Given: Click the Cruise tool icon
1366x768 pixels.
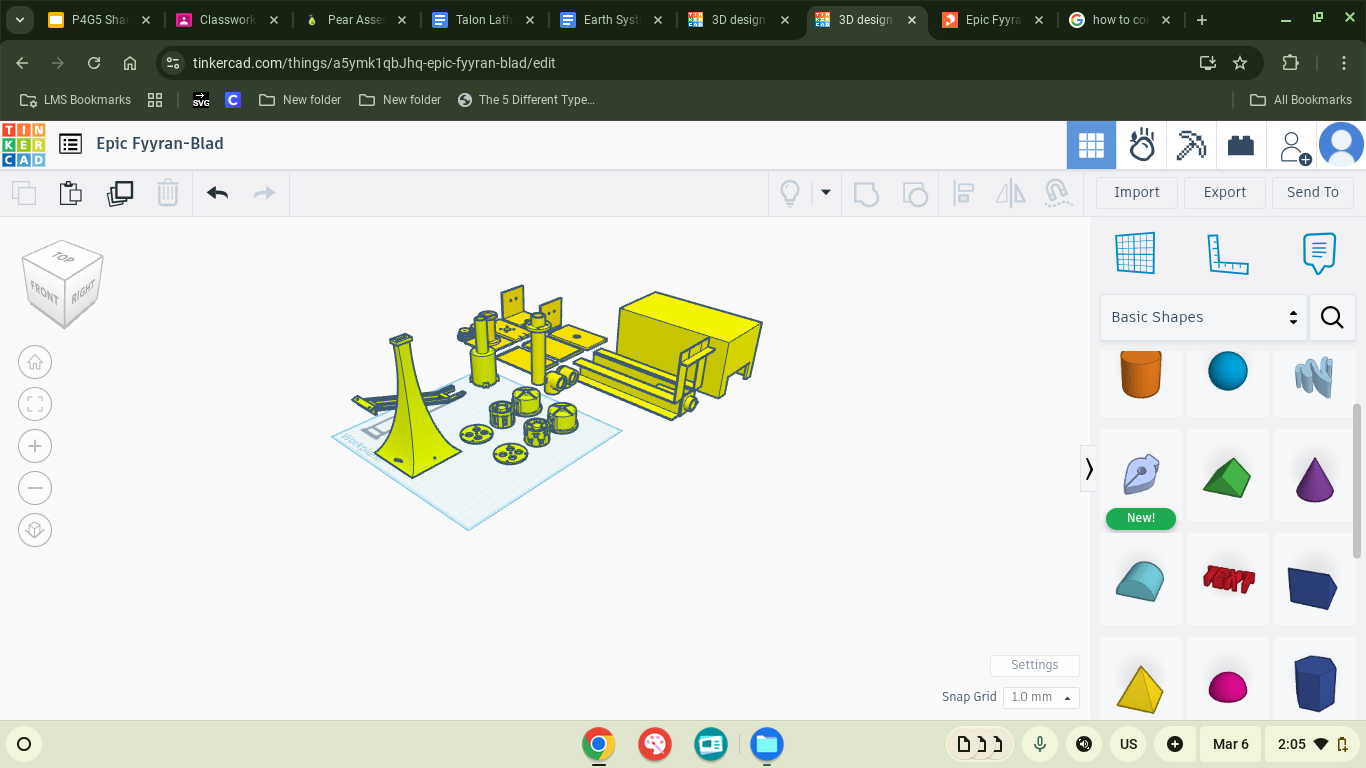Looking at the screenshot, I should [x=1058, y=193].
